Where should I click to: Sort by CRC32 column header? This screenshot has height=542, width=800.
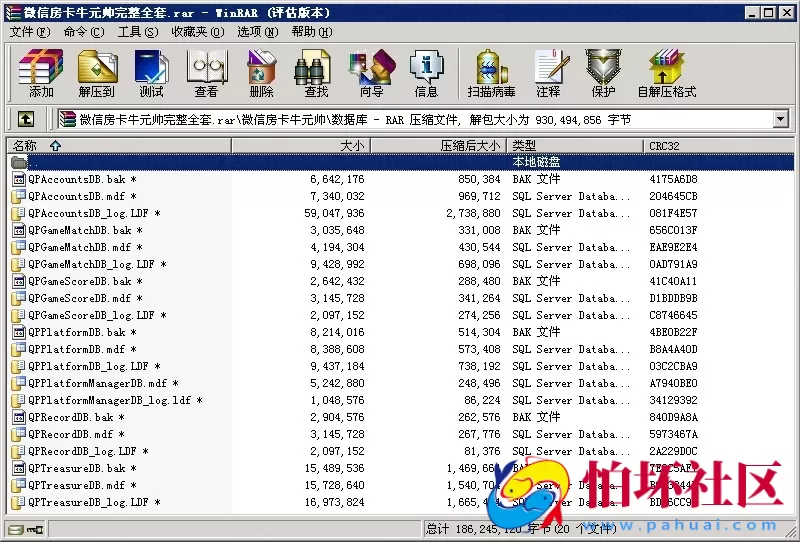point(718,145)
